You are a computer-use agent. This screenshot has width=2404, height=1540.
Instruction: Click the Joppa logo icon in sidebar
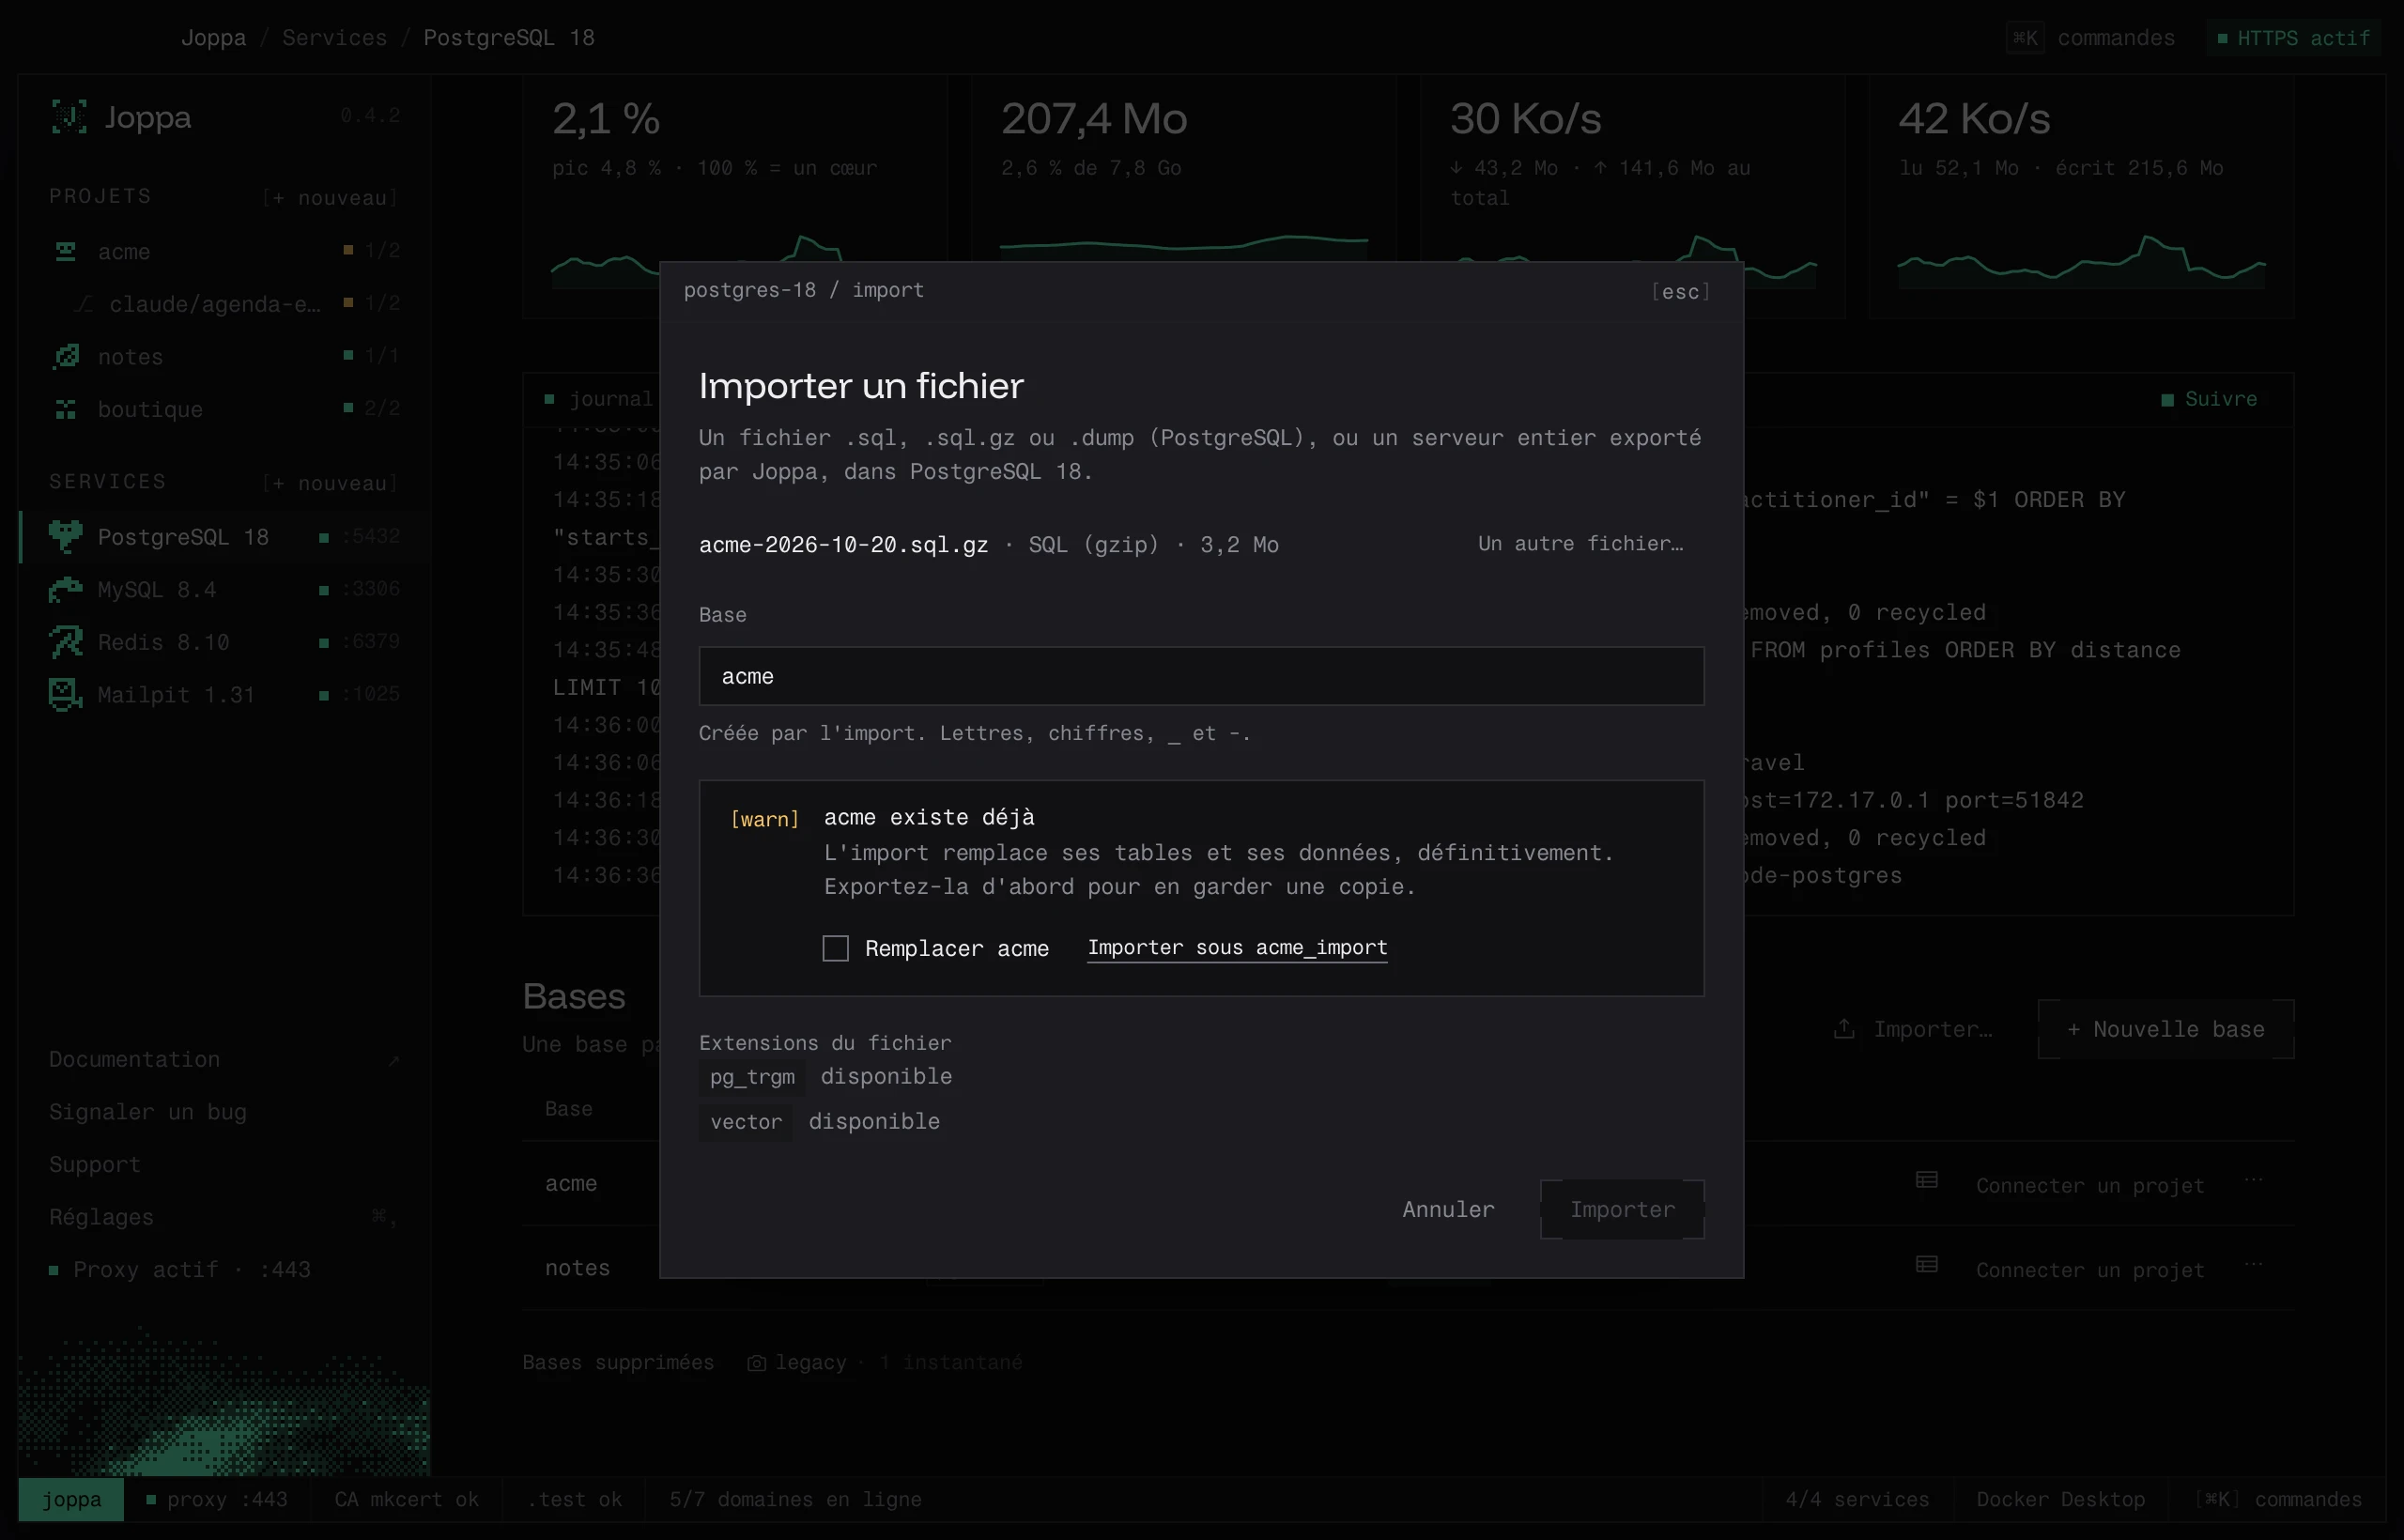69,117
